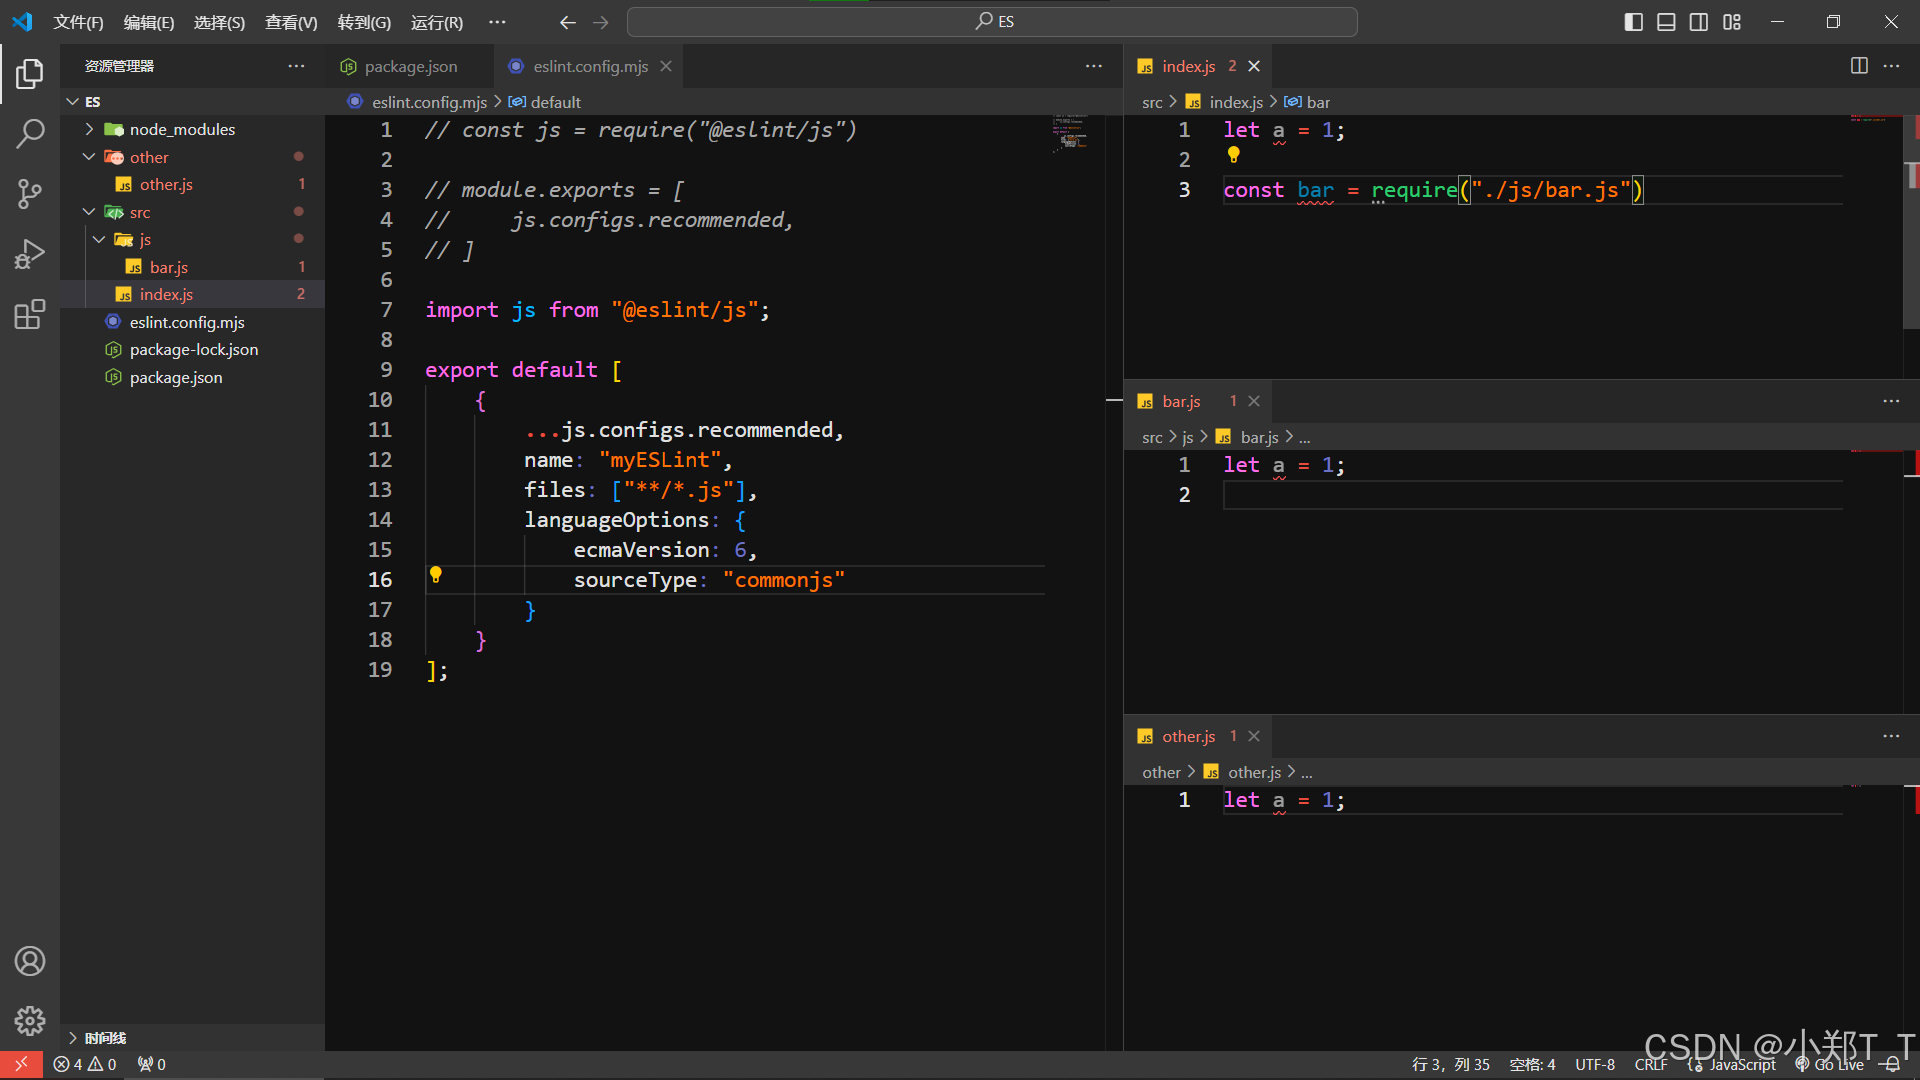Screen dimensions: 1920x1080
Task: Click errors and warnings status indicator
Action: (x=86, y=1065)
